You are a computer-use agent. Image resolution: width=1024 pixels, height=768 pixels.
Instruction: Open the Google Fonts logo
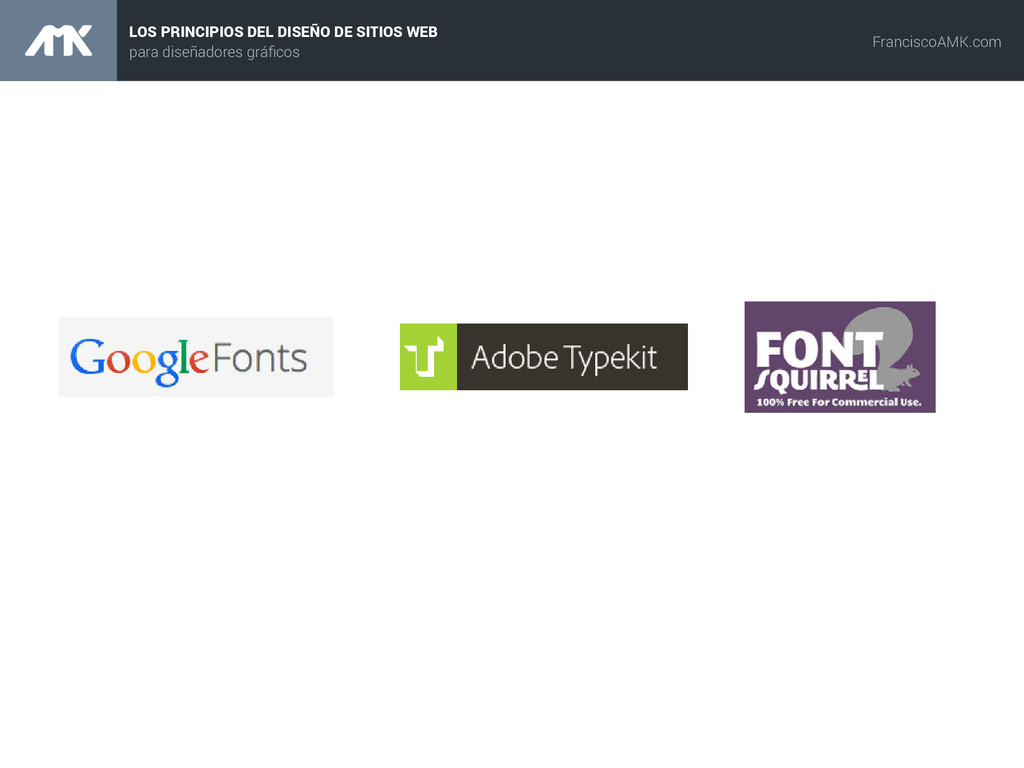pos(196,357)
